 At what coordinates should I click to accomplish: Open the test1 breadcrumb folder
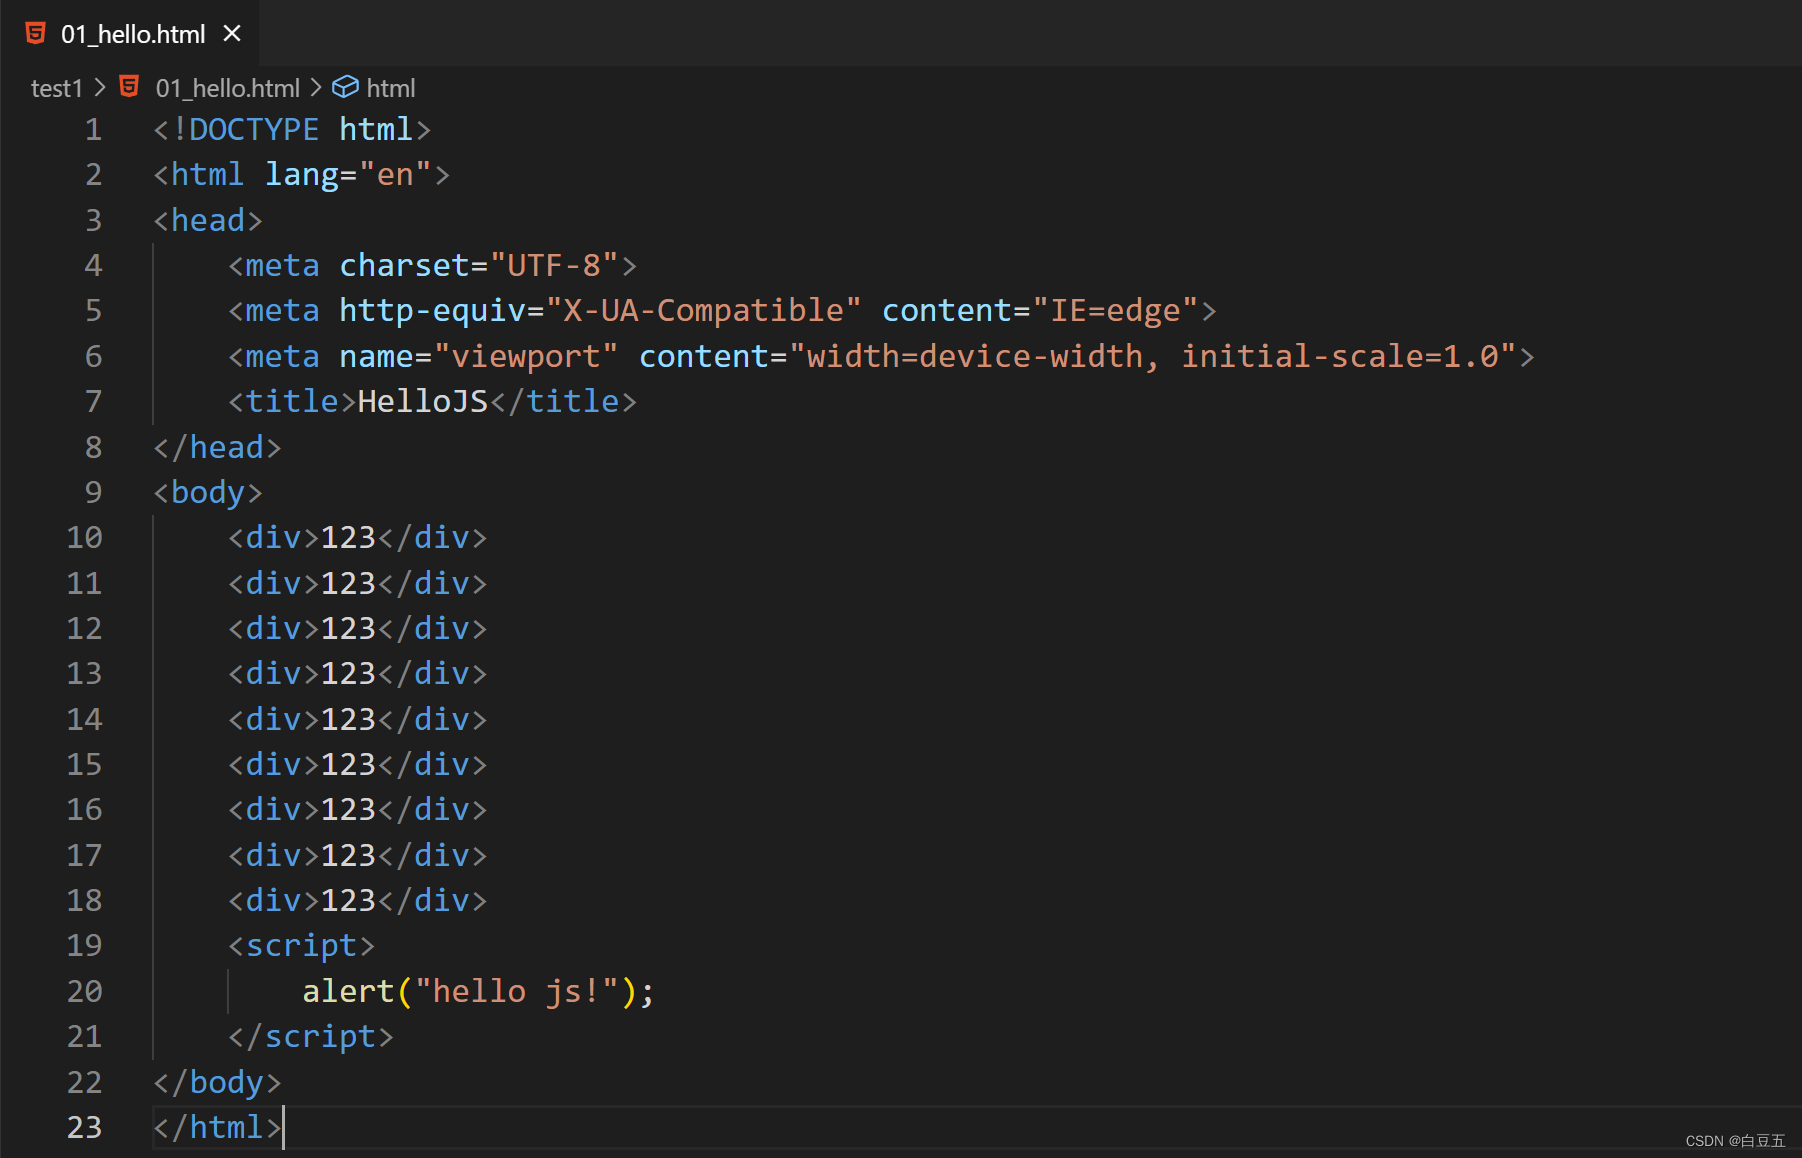pos(56,88)
